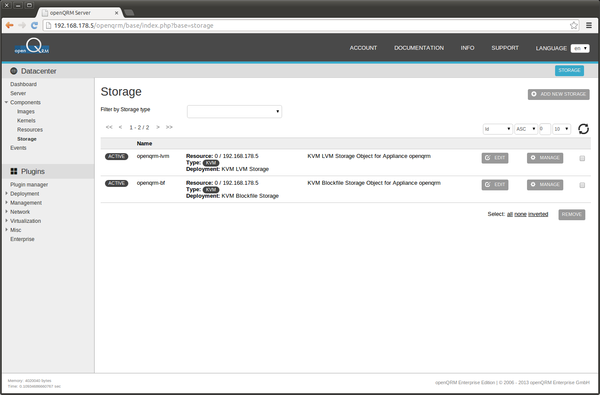Expand the Misc plugins section
This screenshot has height=395, width=600.
click(7, 230)
